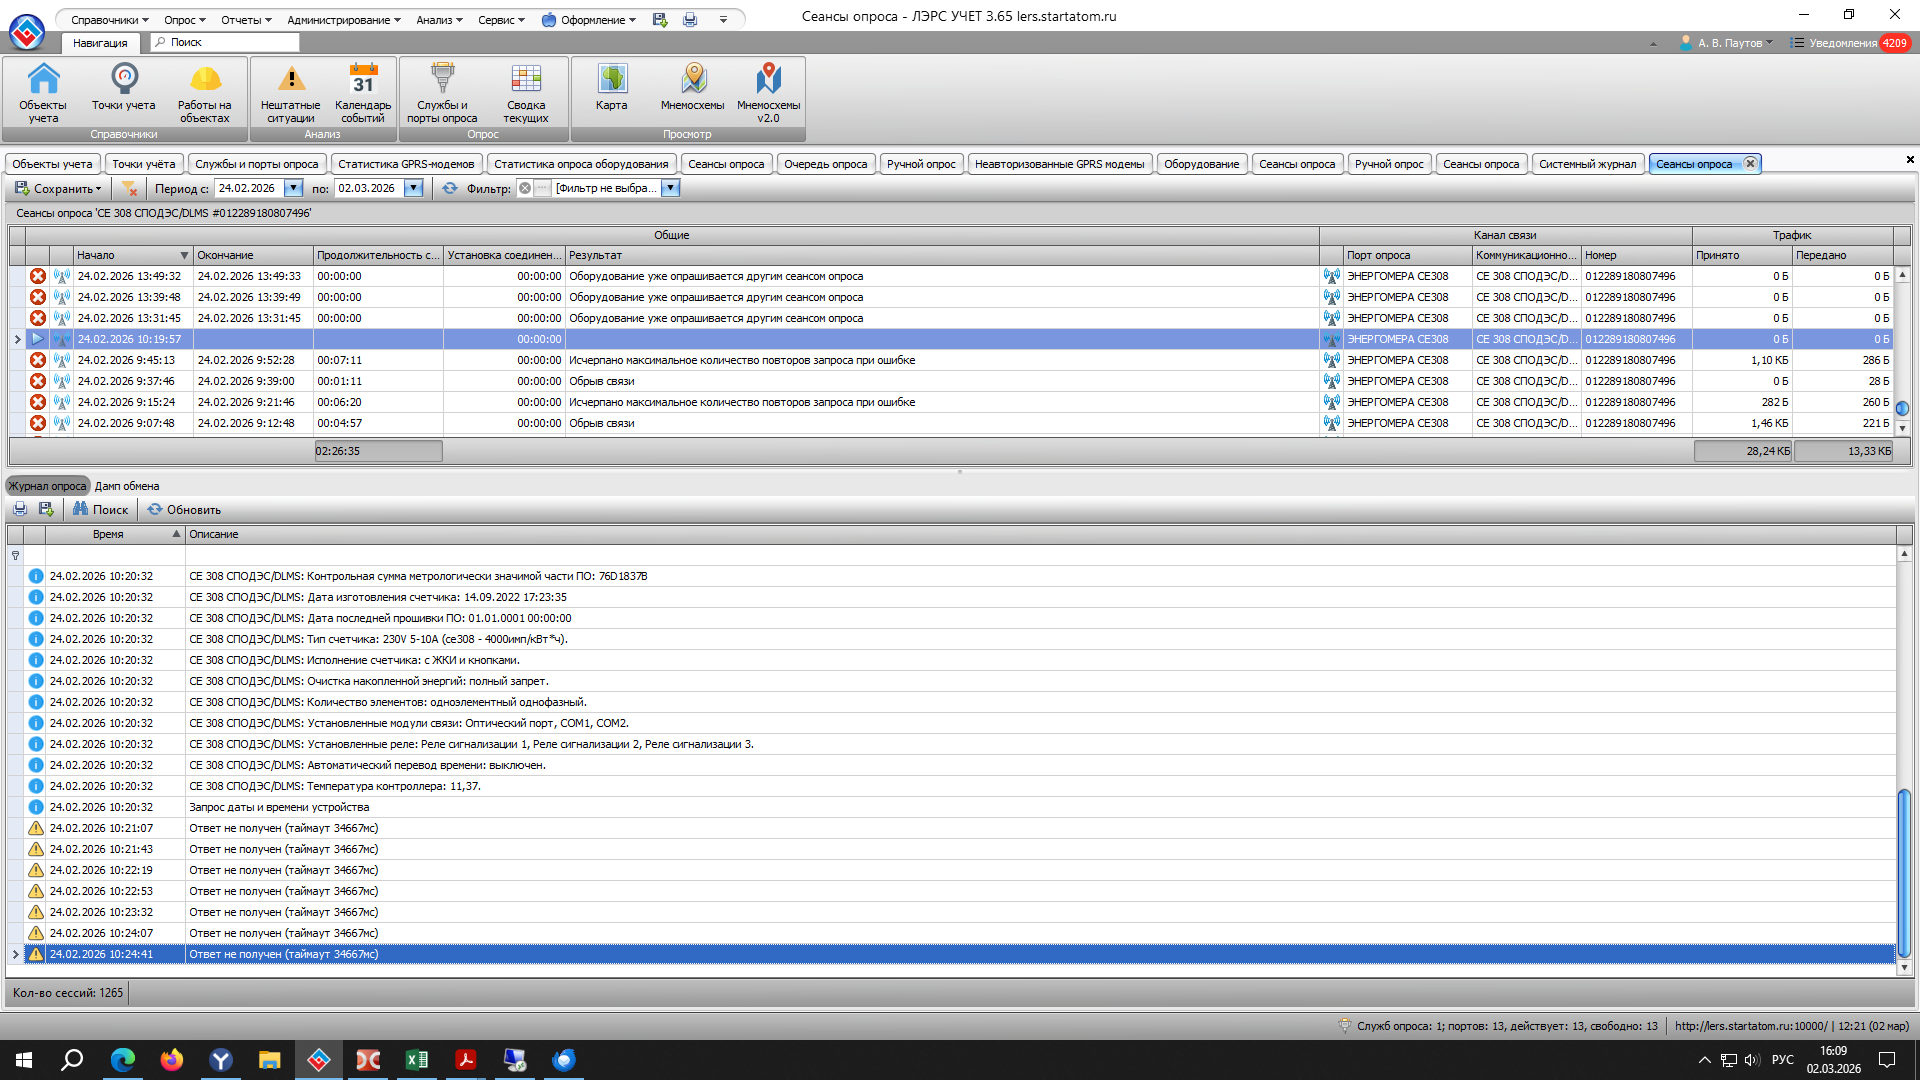
Task: Click Обновить button in journal
Action: click(x=184, y=509)
